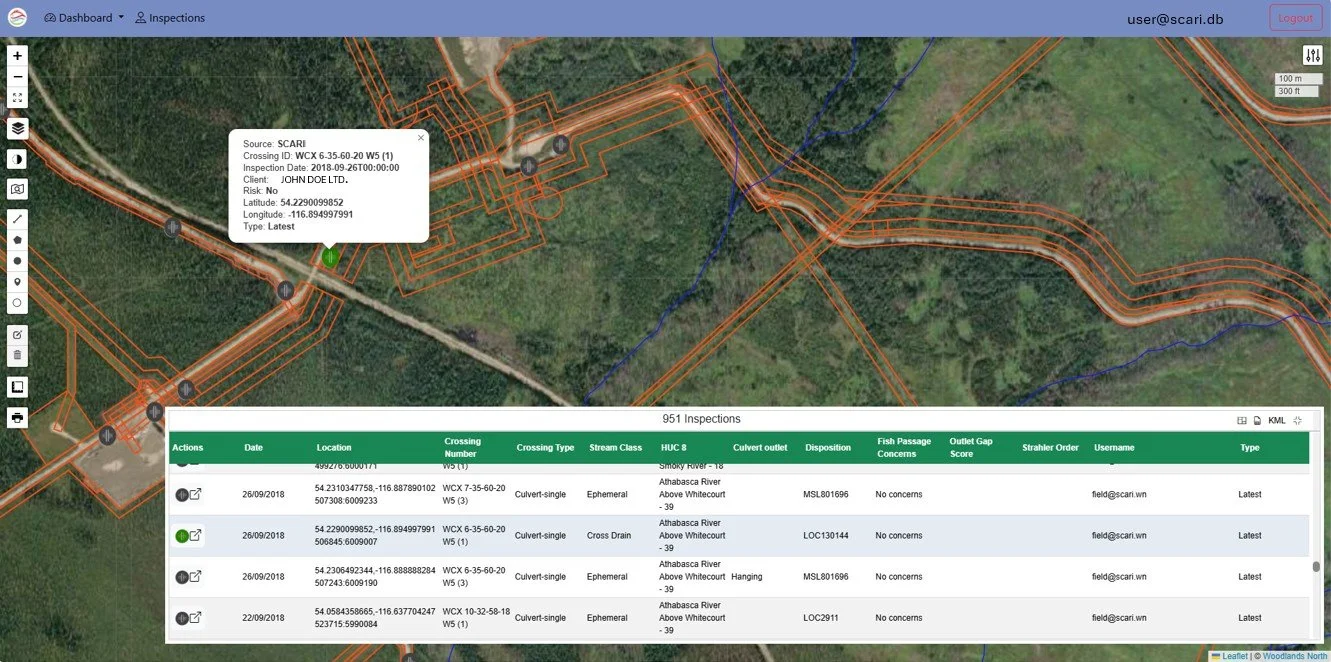
Task: Locate WCX 10-32-58-18 row on map
Action: [x=181, y=618]
